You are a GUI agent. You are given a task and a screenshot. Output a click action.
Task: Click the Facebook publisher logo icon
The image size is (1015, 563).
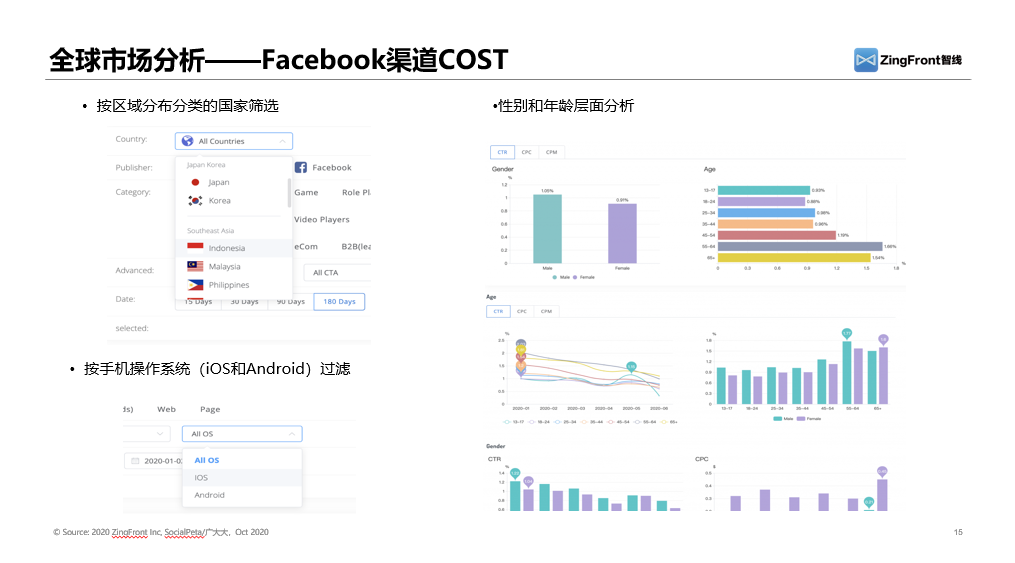point(300,168)
